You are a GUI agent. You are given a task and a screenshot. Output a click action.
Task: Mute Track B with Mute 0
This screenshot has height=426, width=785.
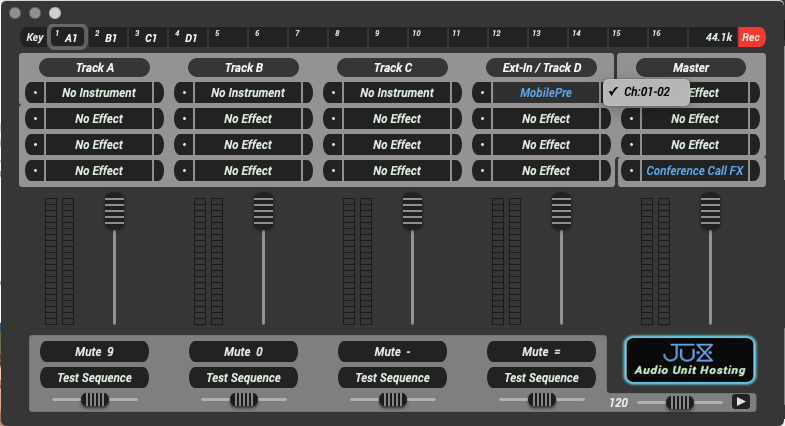pyautogui.click(x=243, y=351)
